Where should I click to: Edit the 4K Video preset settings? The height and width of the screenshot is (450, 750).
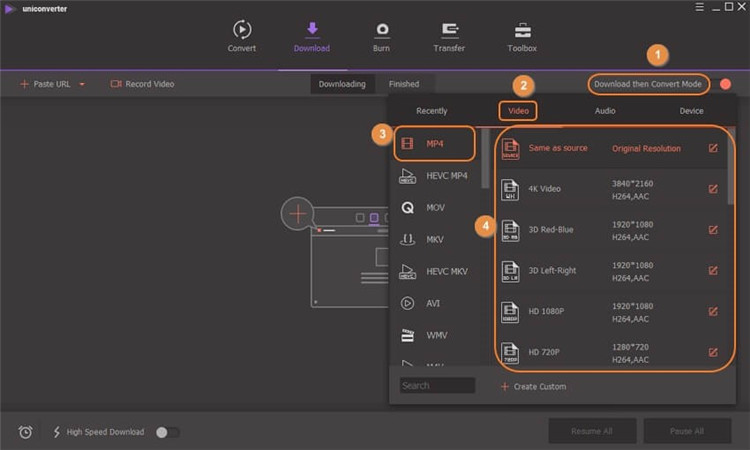pos(713,189)
